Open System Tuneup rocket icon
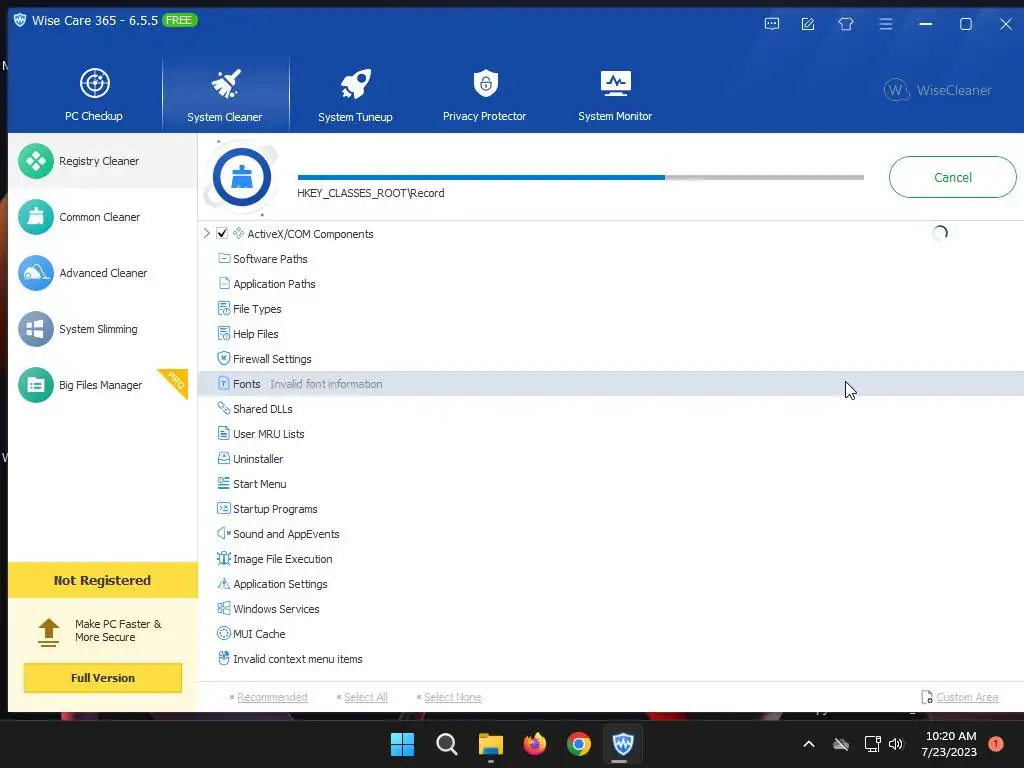Screen dimensions: 1024x768 [x=355, y=84]
